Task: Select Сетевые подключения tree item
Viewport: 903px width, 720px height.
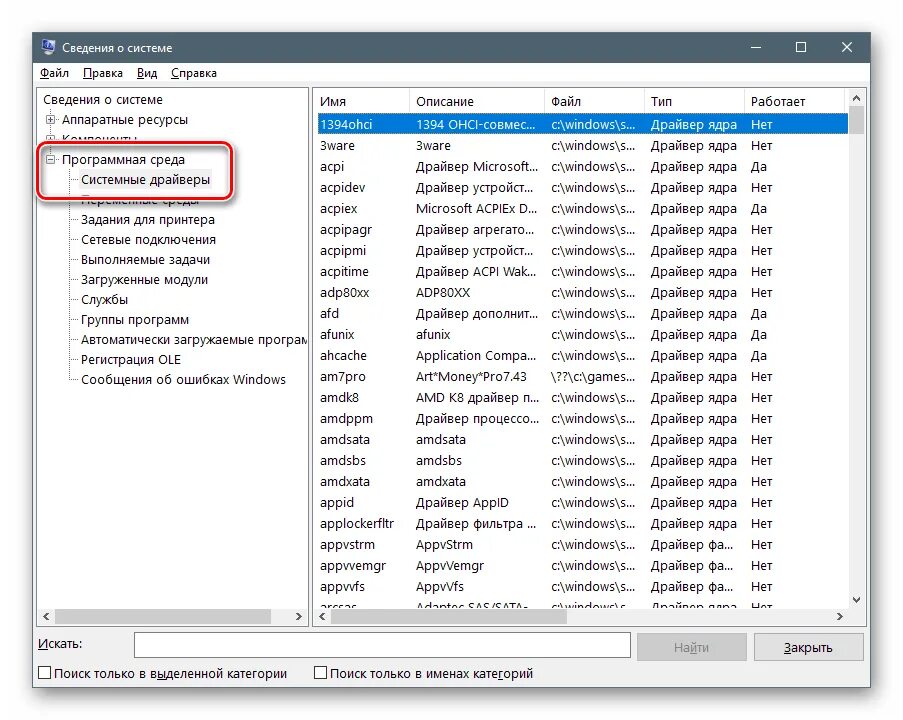Action: (x=148, y=240)
